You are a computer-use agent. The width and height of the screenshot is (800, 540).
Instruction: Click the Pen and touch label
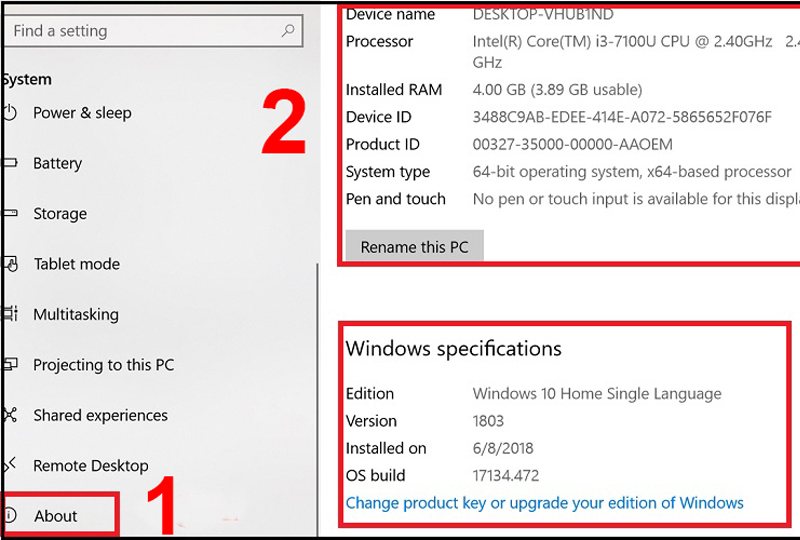click(x=396, y=199)
